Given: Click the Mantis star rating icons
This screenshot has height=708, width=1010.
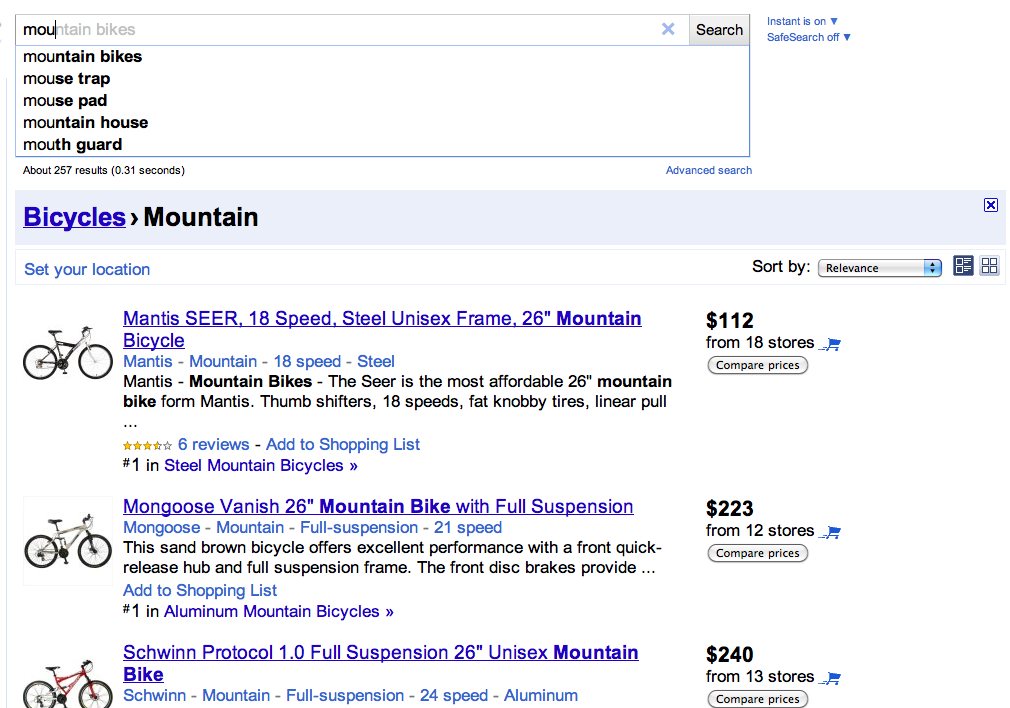Looking at the screenshot, I should [x=148, y=445].
